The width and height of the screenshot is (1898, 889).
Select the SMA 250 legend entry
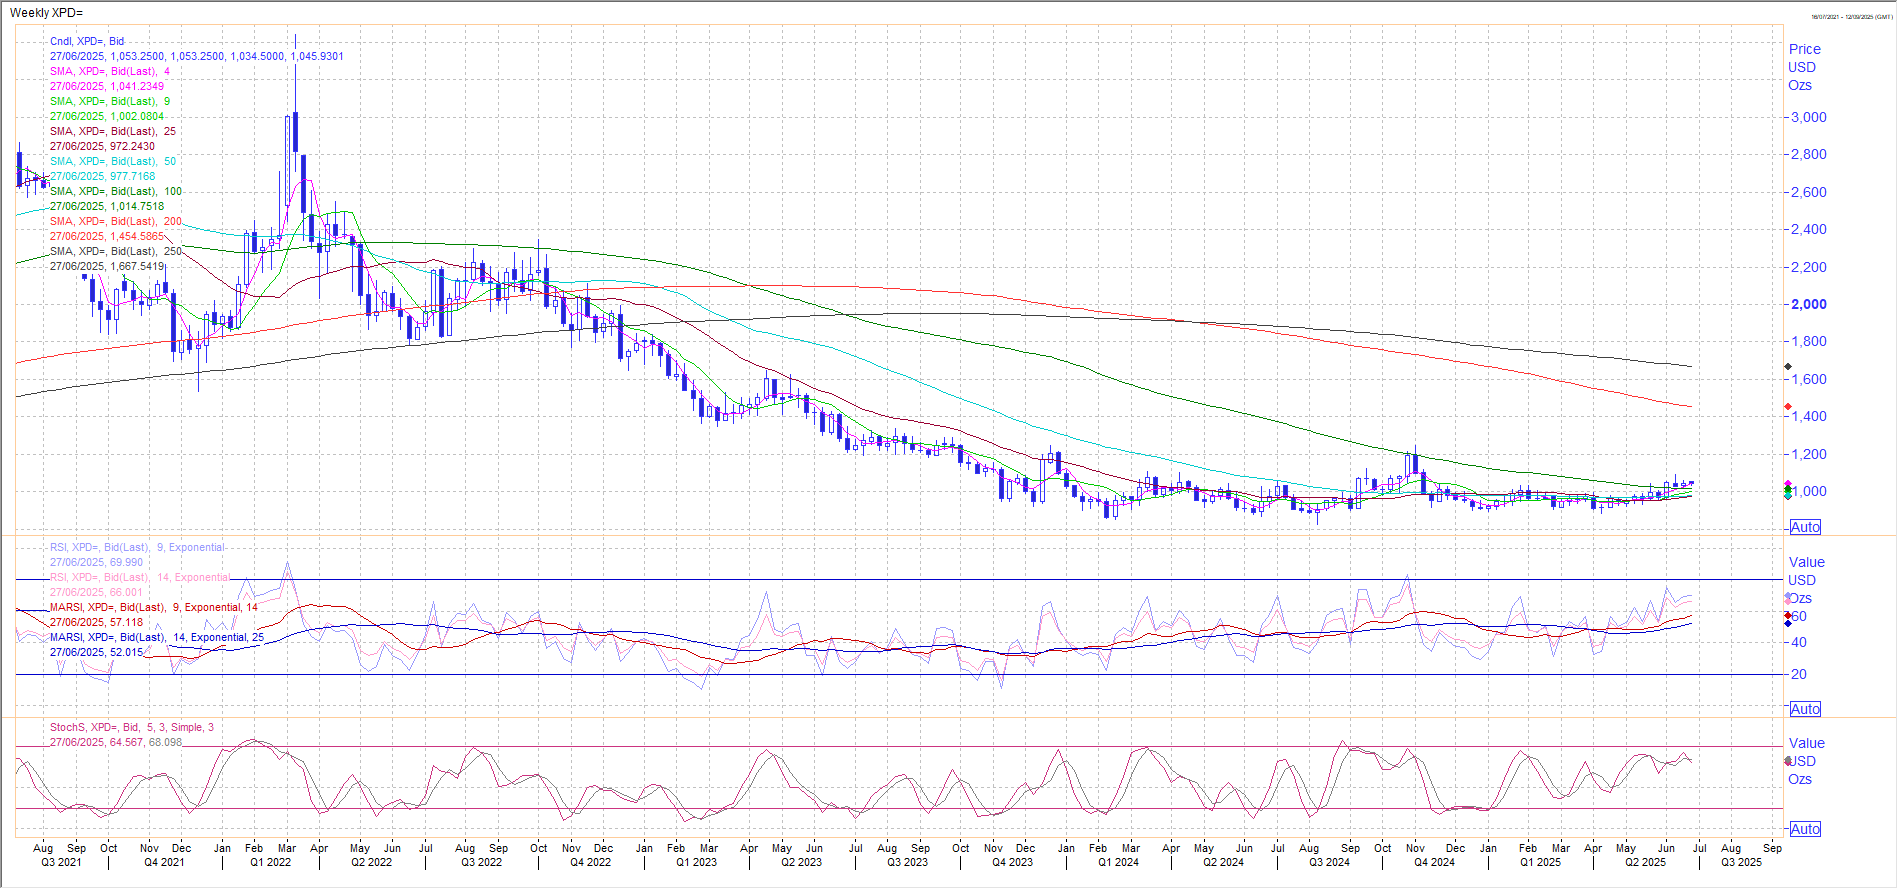(x=116, y=251)
